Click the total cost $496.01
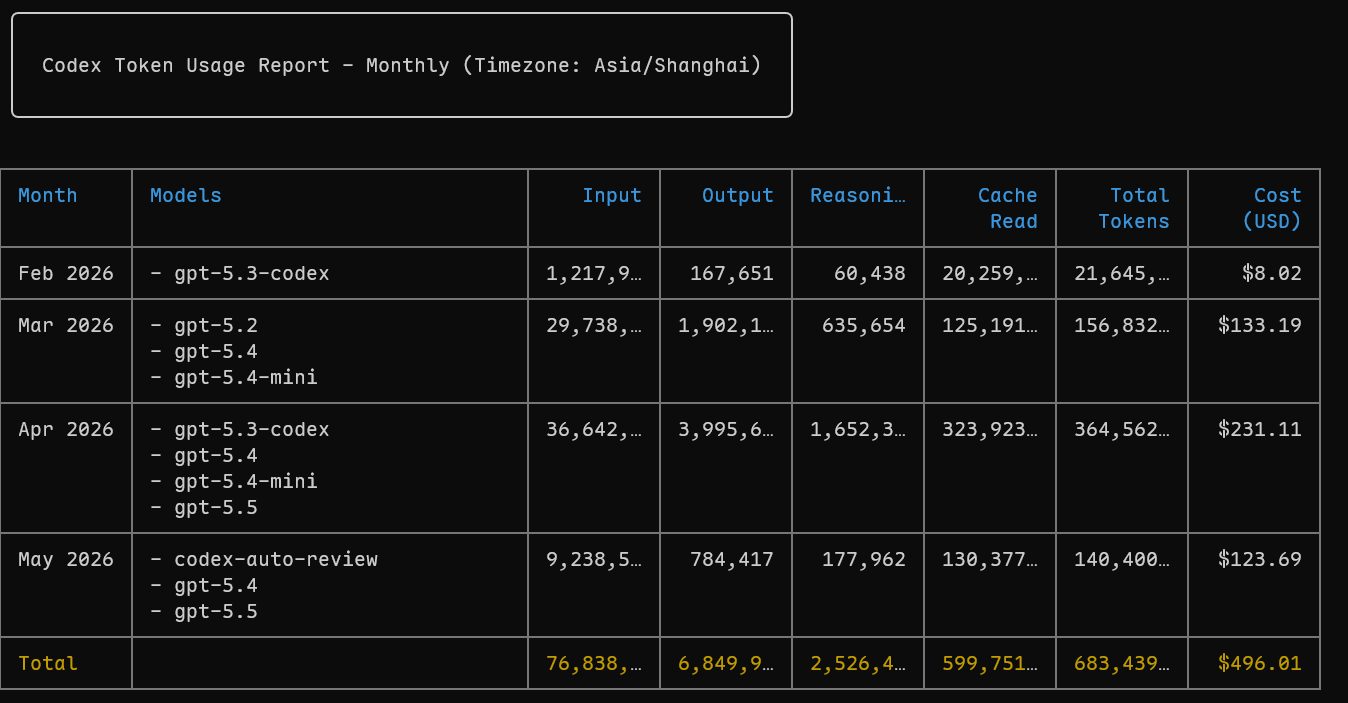This screenshot has width=1348, height=703. (x=1260, y=663)
